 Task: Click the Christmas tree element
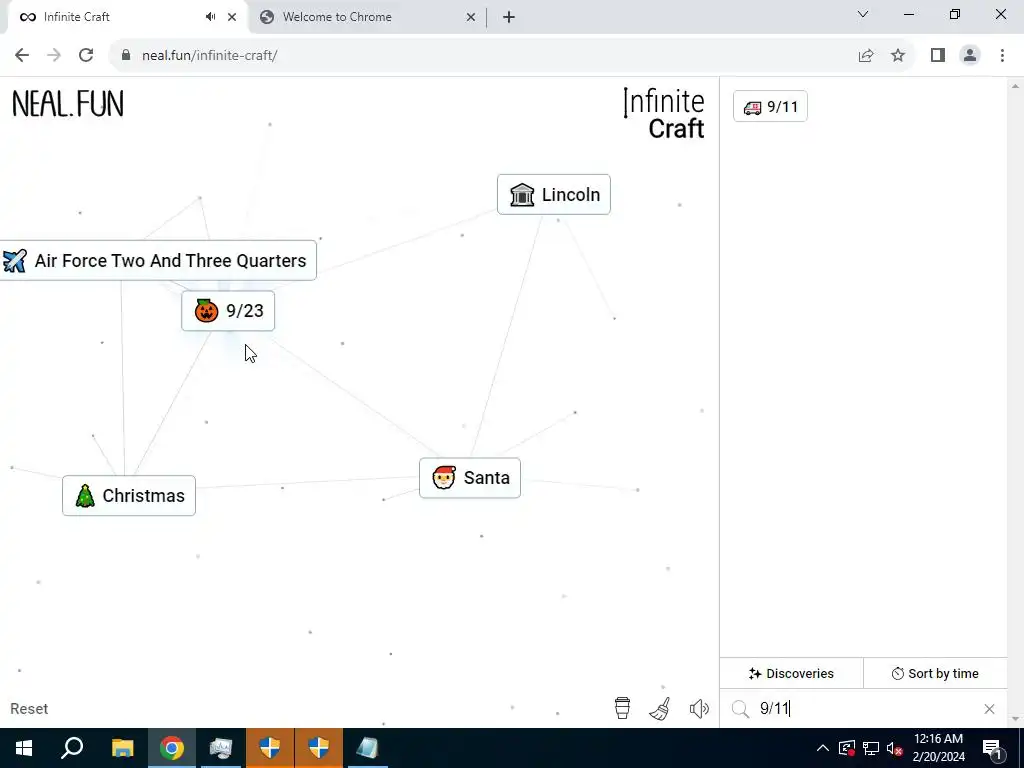129,496
